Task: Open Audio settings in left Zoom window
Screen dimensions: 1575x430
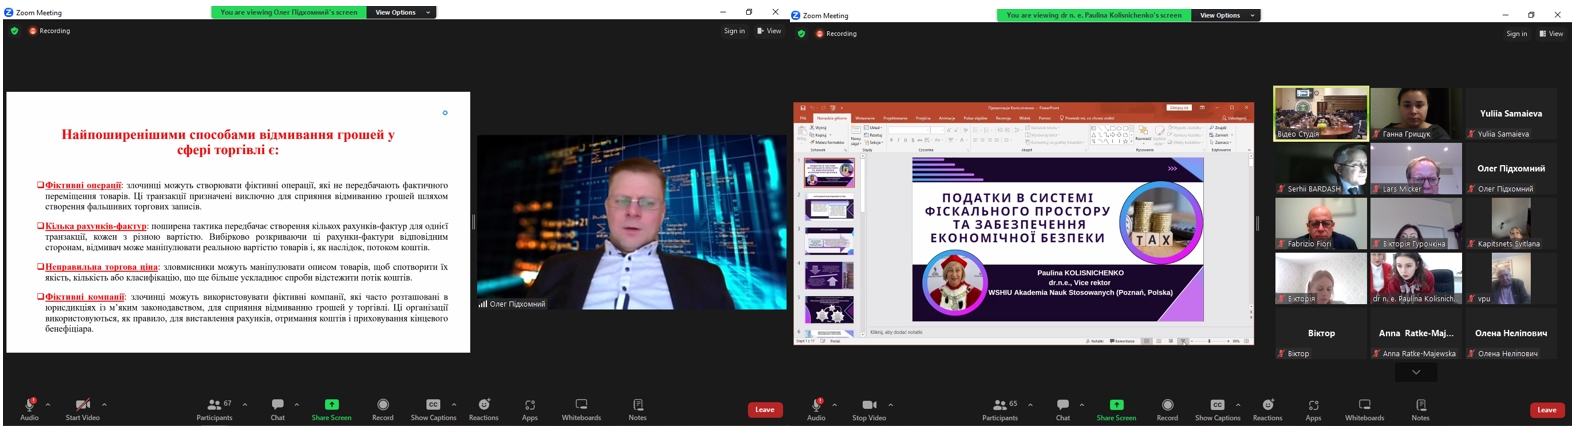Action: [x=30, y=409]
